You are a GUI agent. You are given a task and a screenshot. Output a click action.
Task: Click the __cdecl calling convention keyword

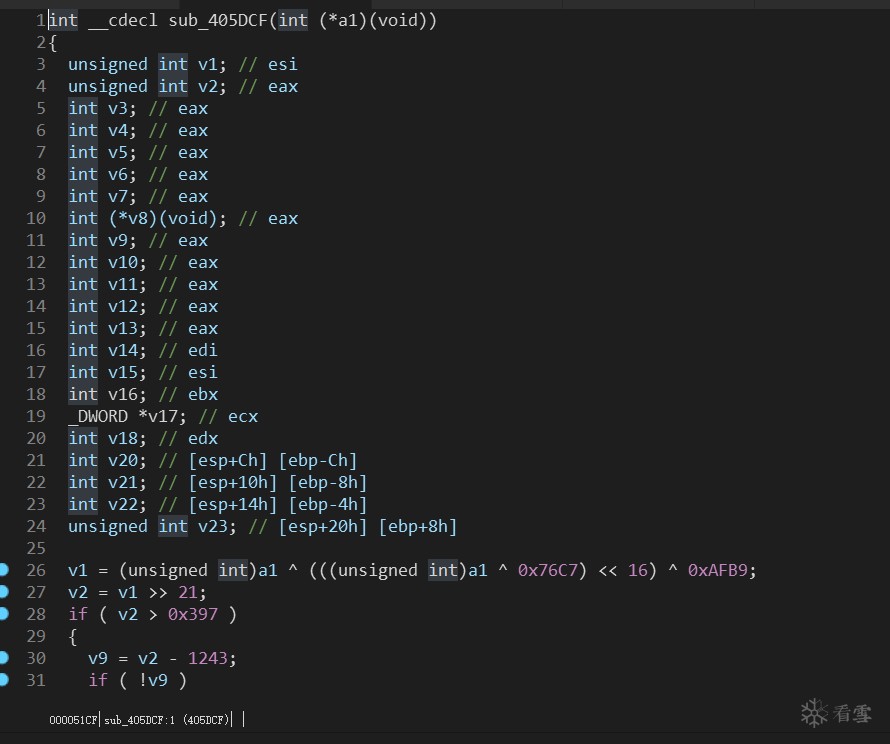pyautogui.click(x=118, y=20)
